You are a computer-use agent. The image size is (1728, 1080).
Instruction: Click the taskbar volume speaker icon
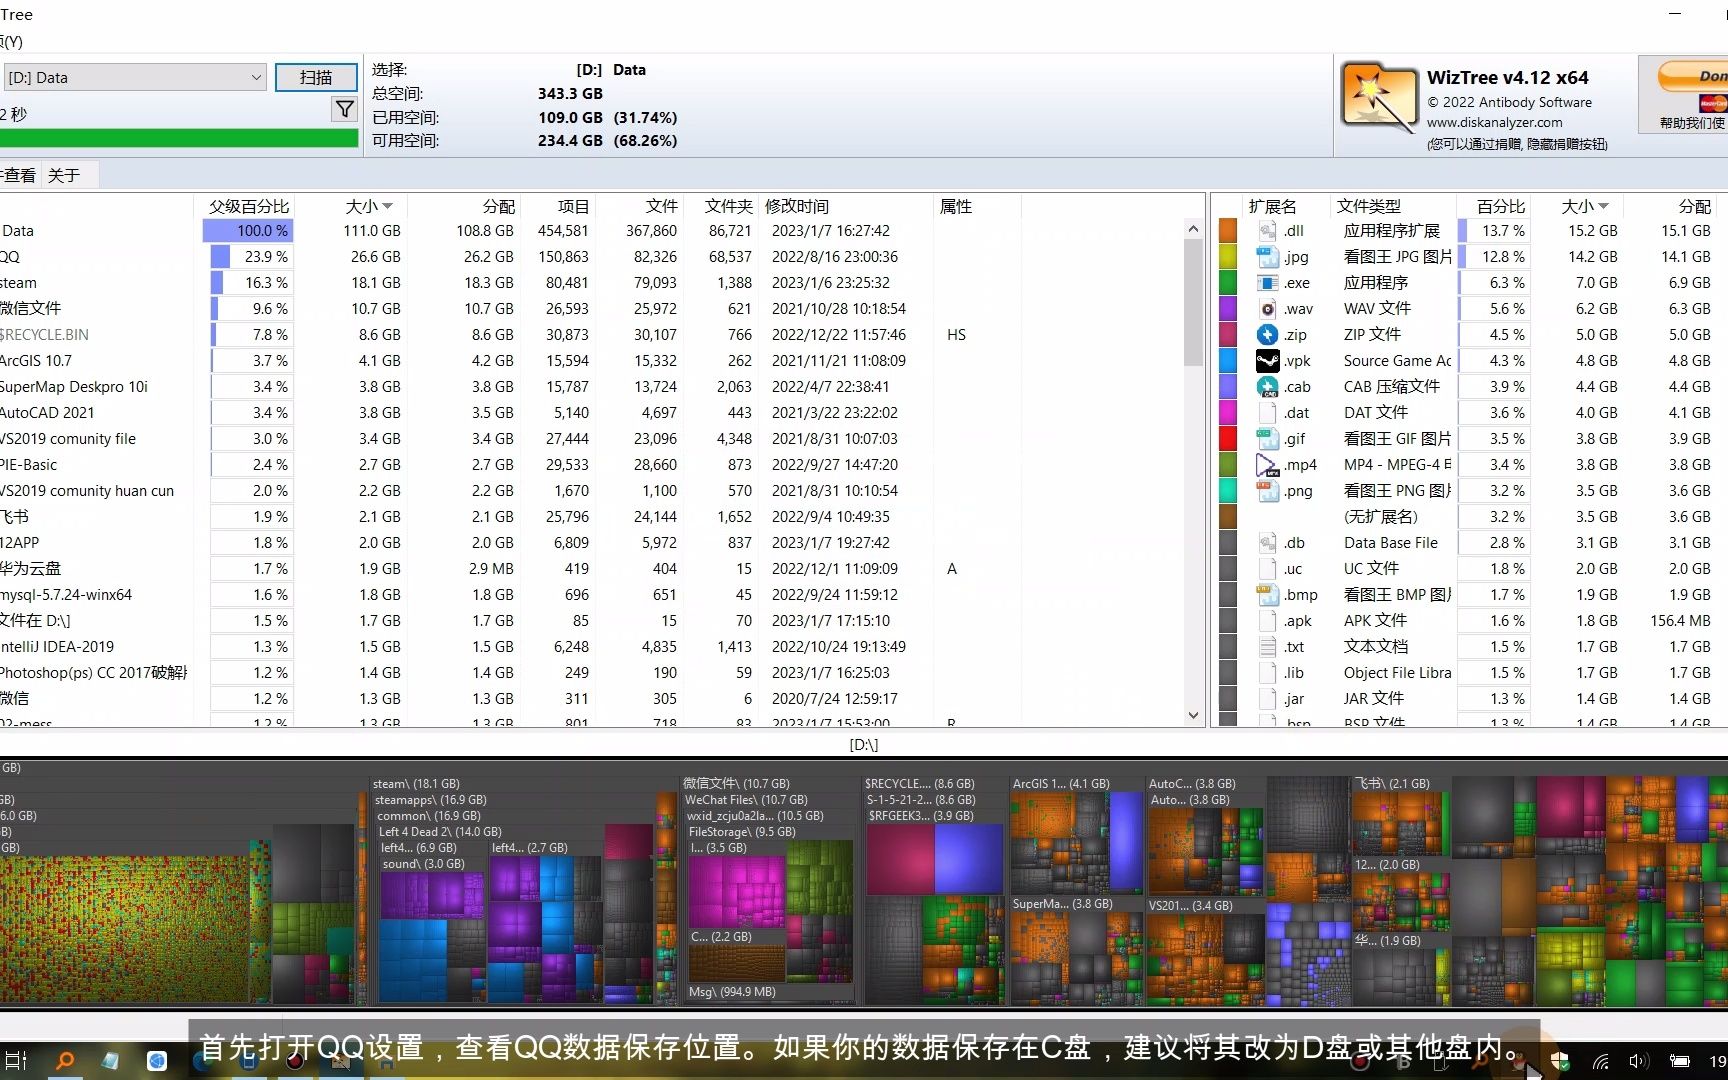coord(1638,1061)
